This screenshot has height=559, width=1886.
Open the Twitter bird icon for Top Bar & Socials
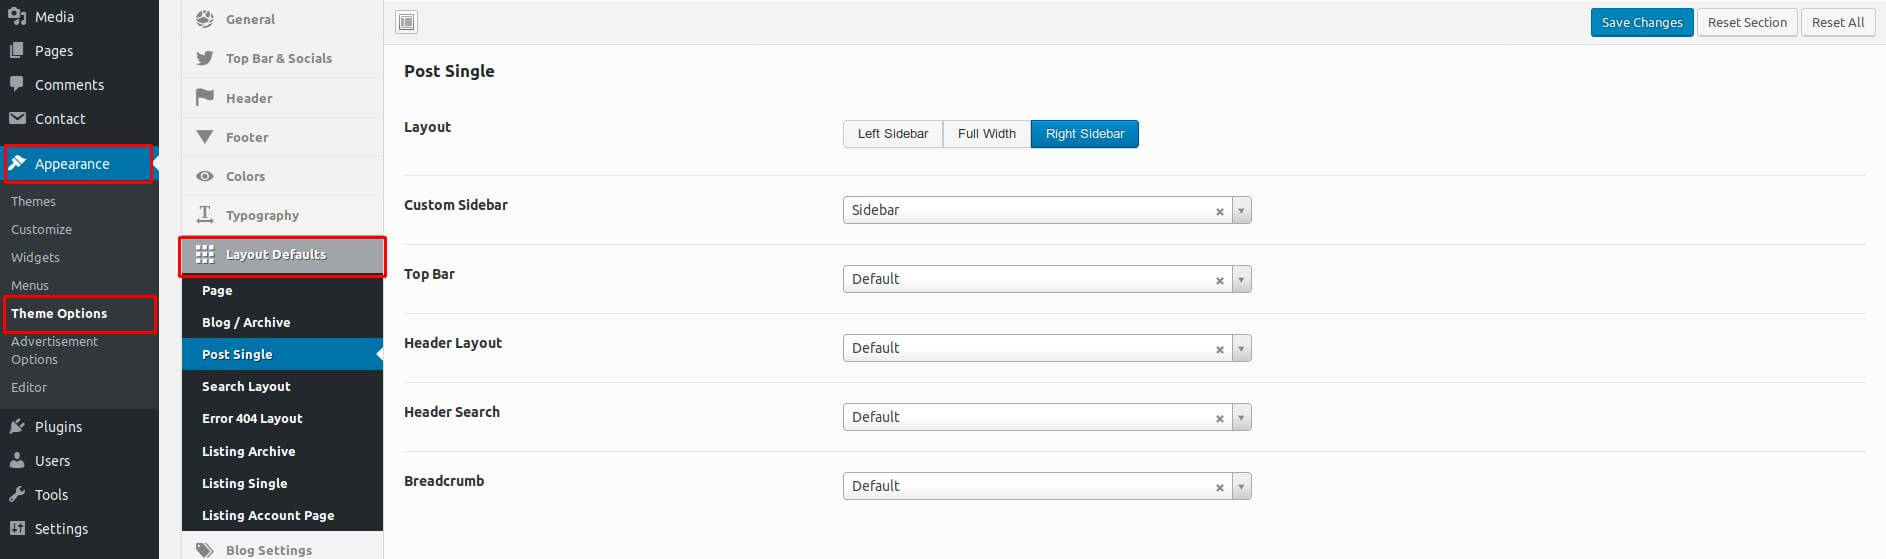click(205, 58)
